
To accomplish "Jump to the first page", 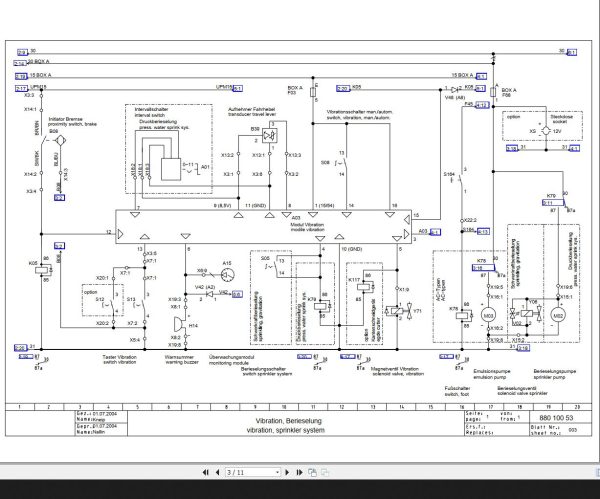I will (205, 472).
